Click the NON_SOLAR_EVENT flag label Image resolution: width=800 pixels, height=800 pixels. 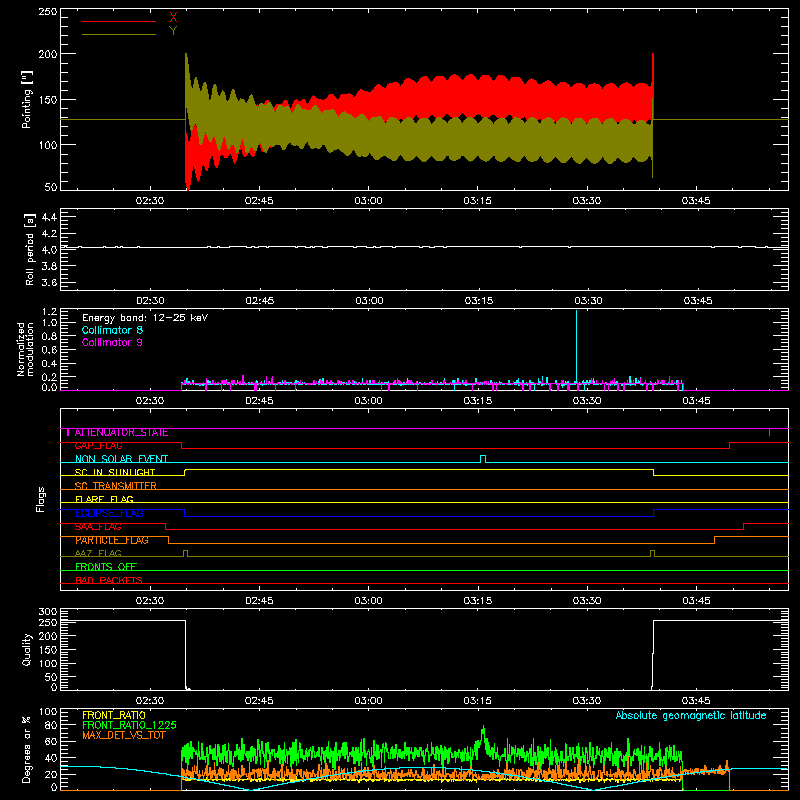tap(121, 459)
